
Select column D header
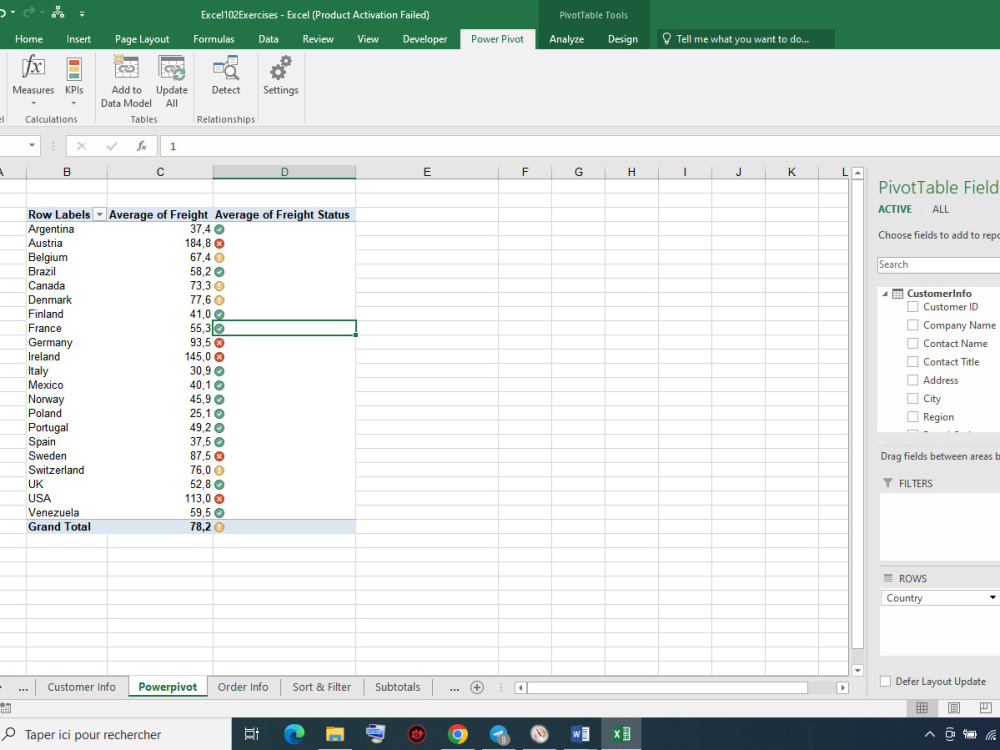click(284, 172)
